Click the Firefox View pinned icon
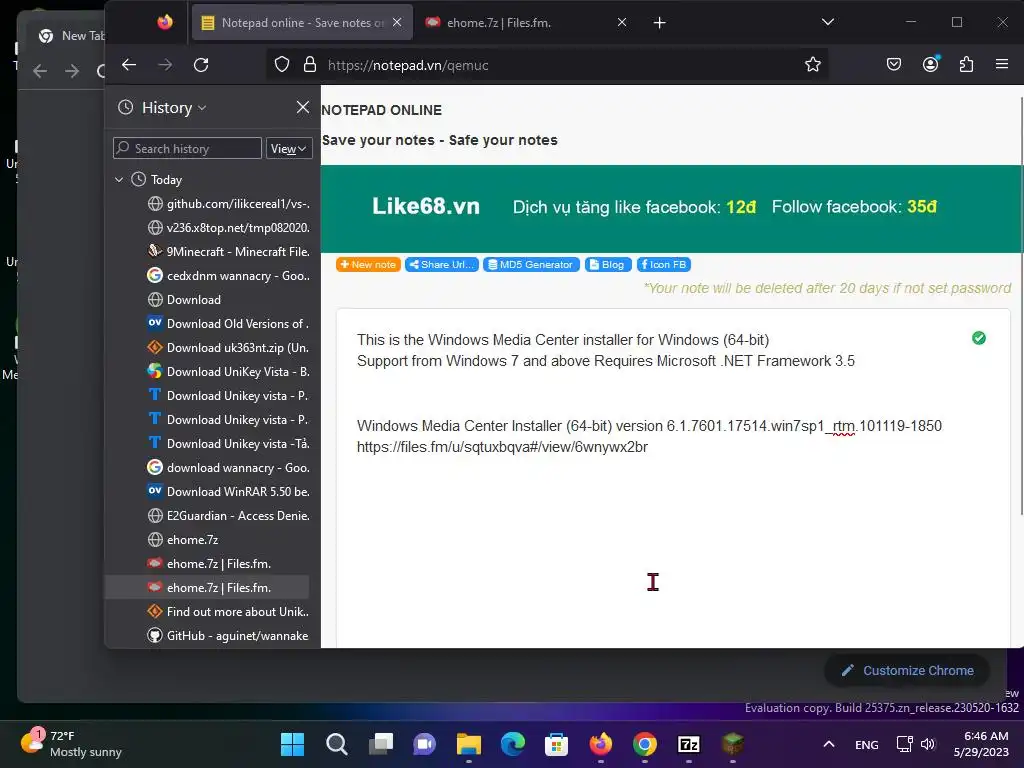 [x=165, y=22]
